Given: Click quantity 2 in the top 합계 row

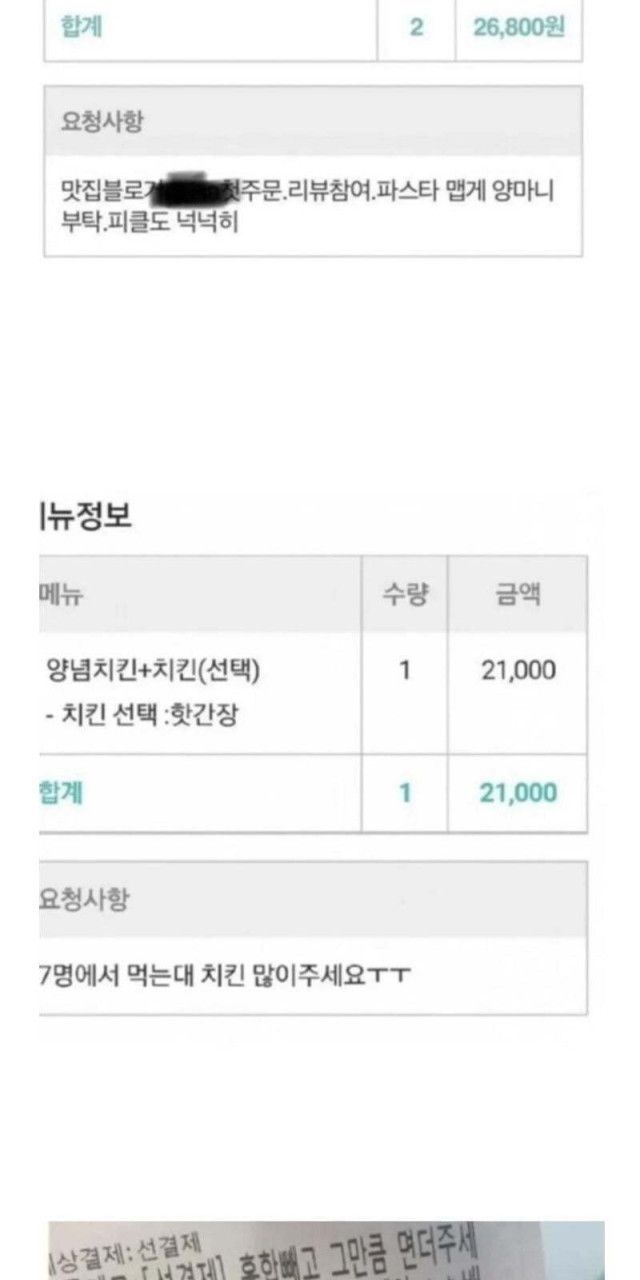Looking at the screenshot, I should [416, 27].
